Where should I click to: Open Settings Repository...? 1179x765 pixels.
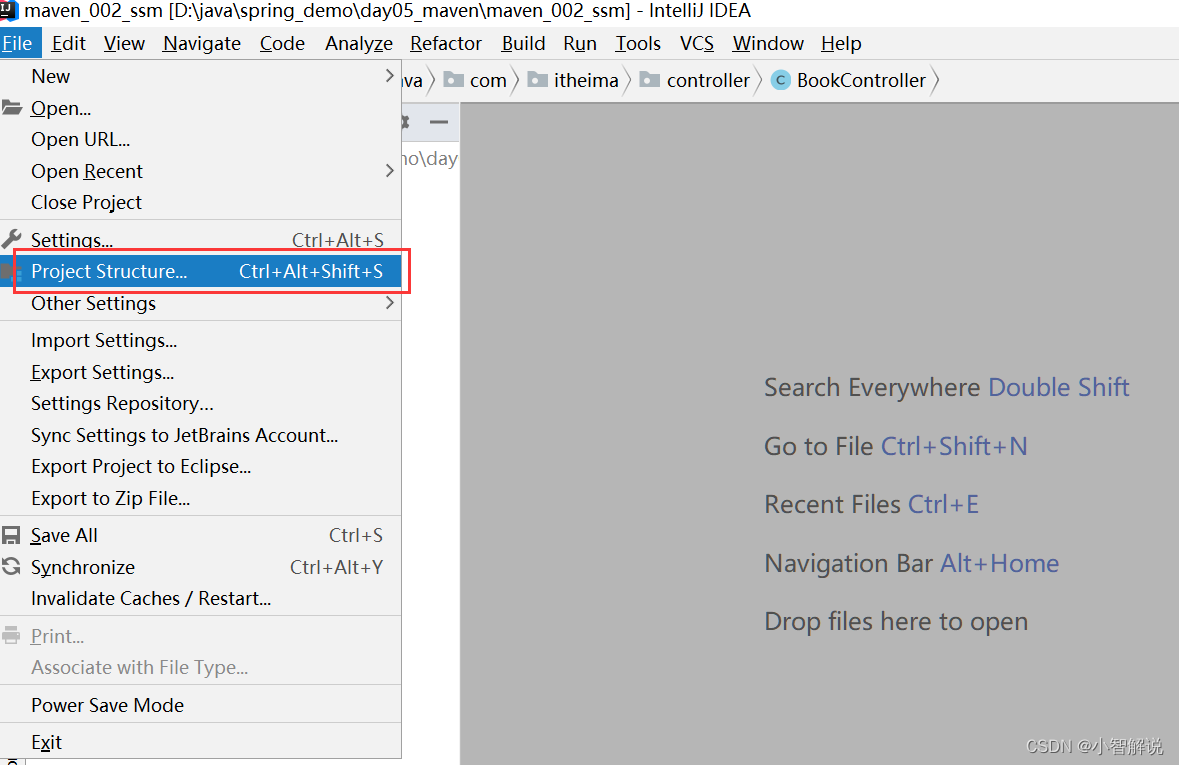[x=201, y=403]
